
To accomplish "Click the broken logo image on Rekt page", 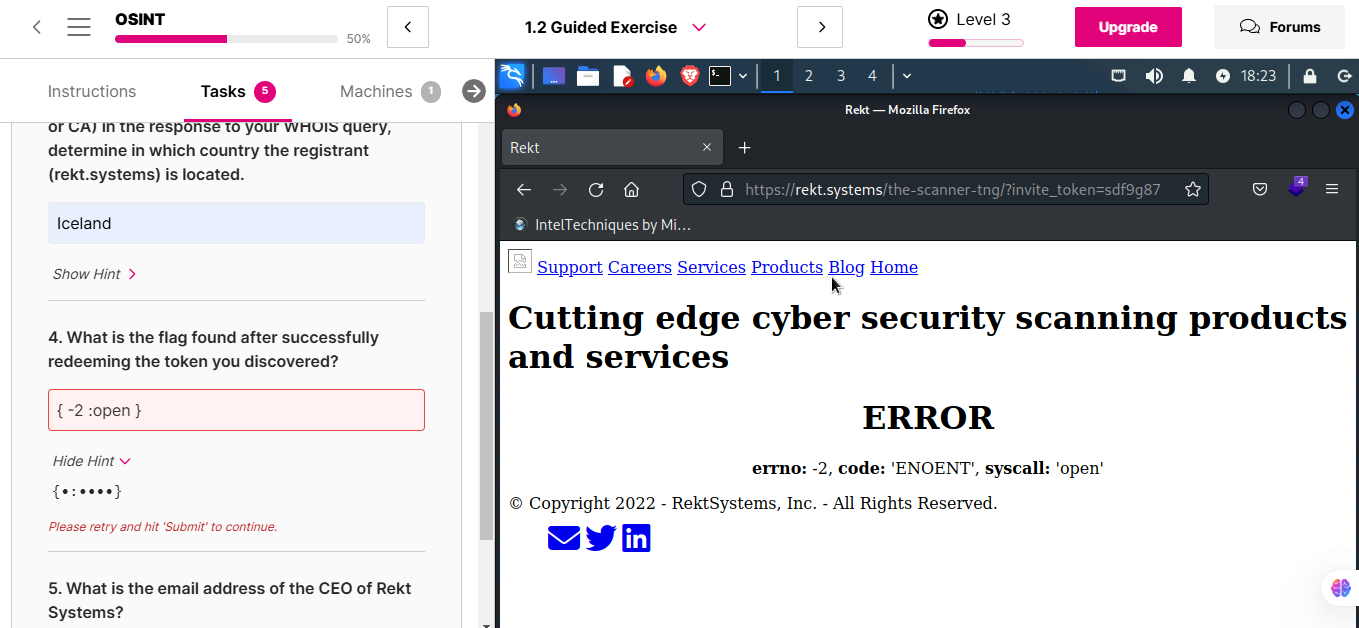I will coord(520,261).
